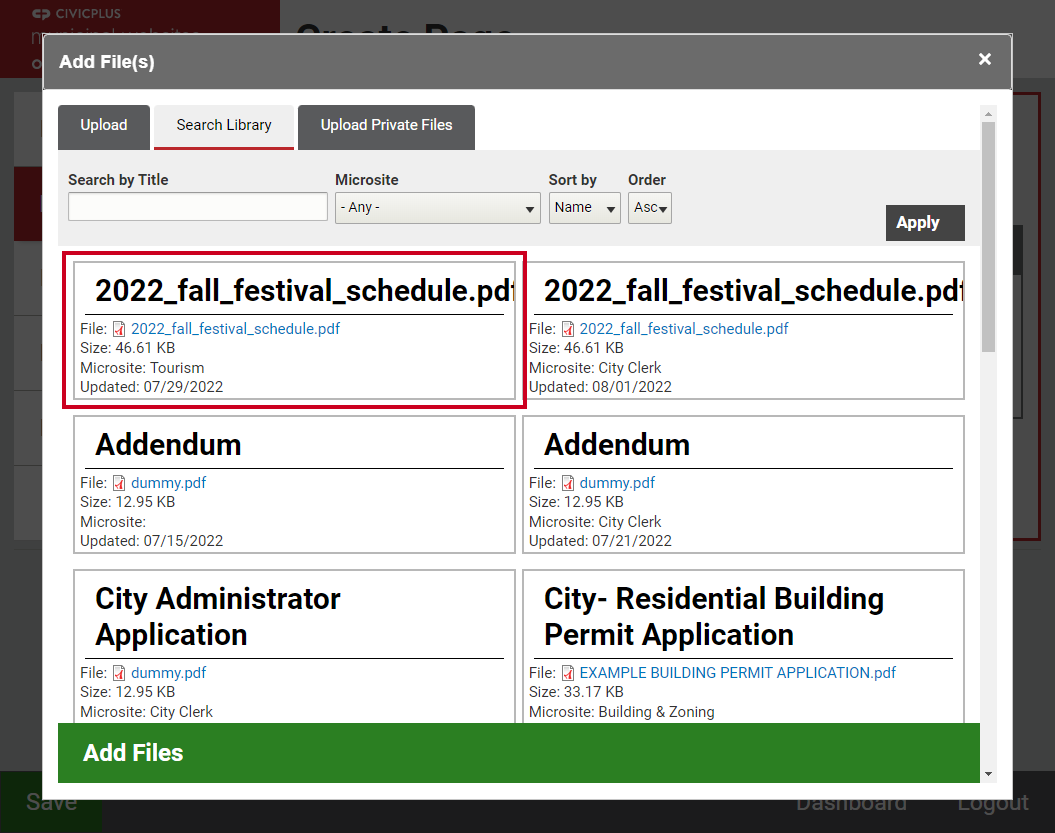Viewport: 1055px width, 833px height.
Task: Click the dialog scrollbar up arrow
Action: pos(988,114)
